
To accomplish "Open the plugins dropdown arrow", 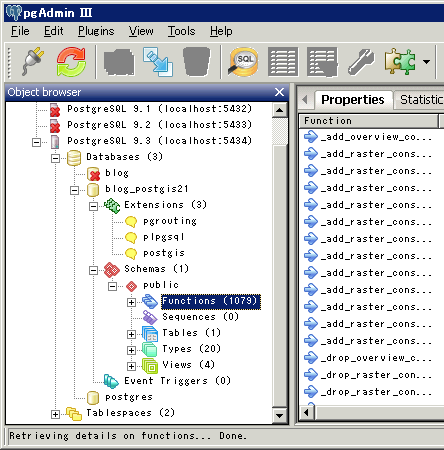I will click(x=426, y=62).
